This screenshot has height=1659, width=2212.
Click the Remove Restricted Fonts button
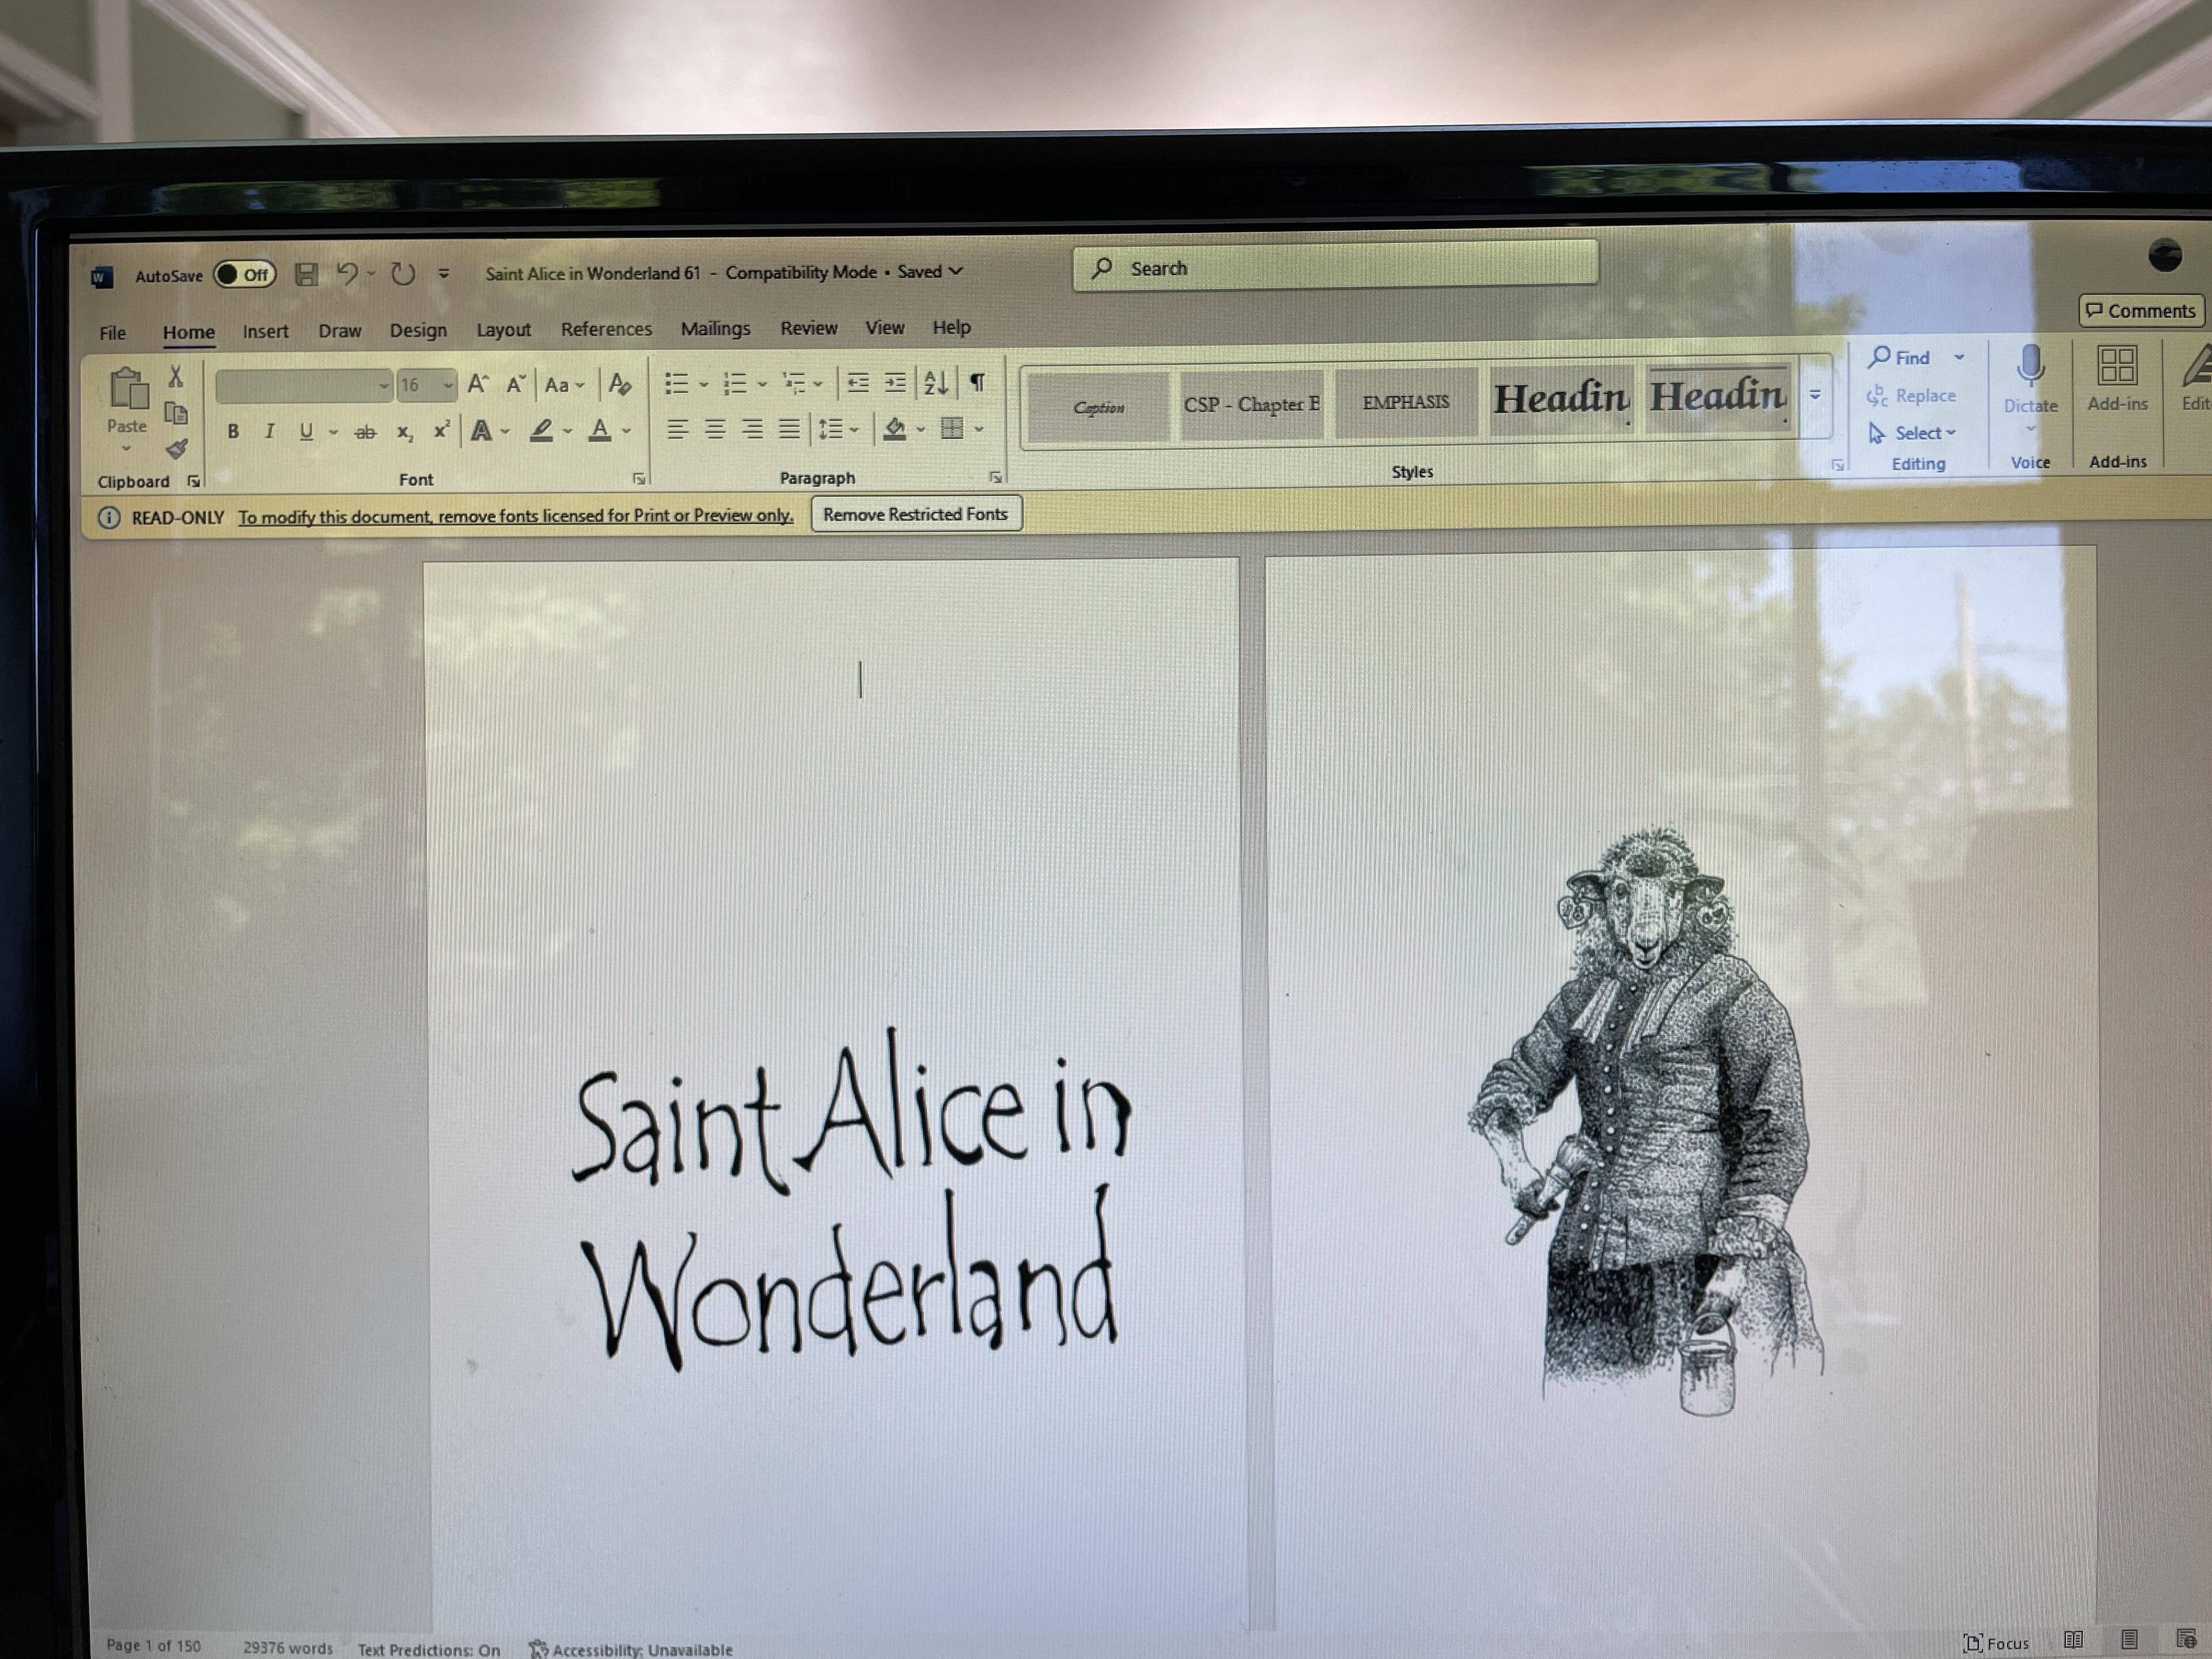[915, 514]
